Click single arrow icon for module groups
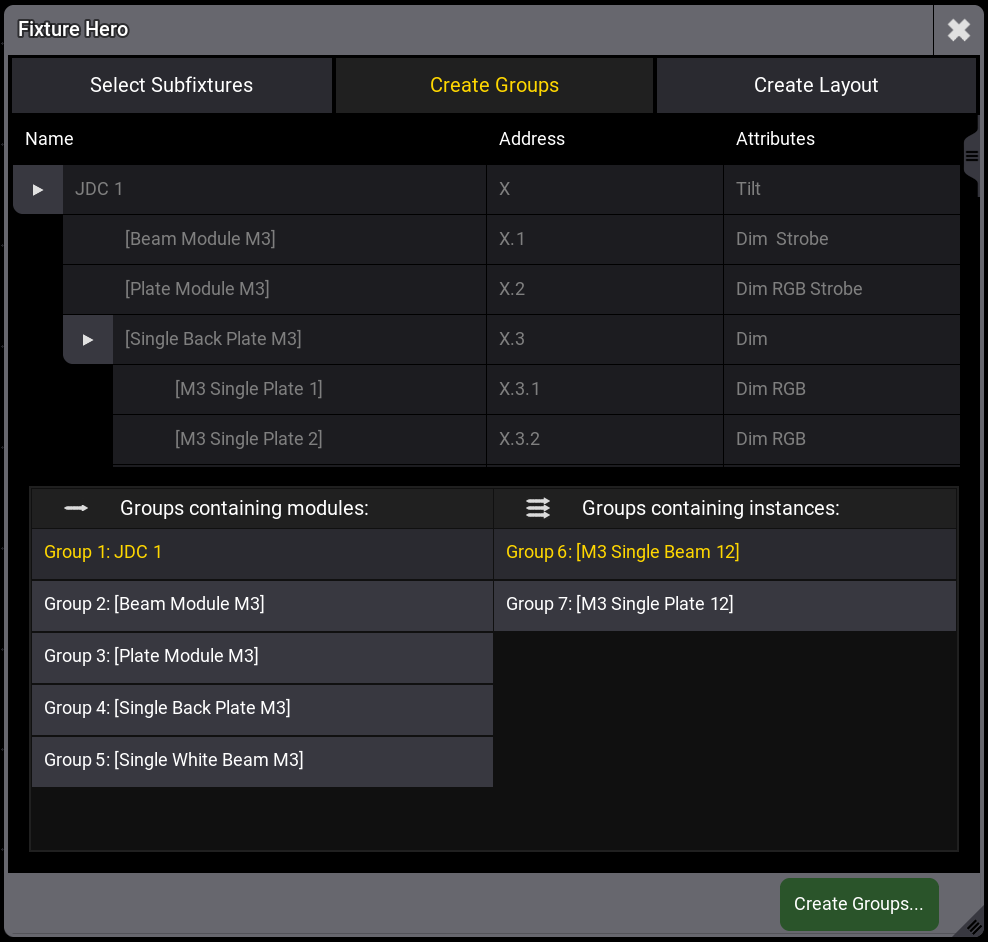988x942 pixels. 76,508
